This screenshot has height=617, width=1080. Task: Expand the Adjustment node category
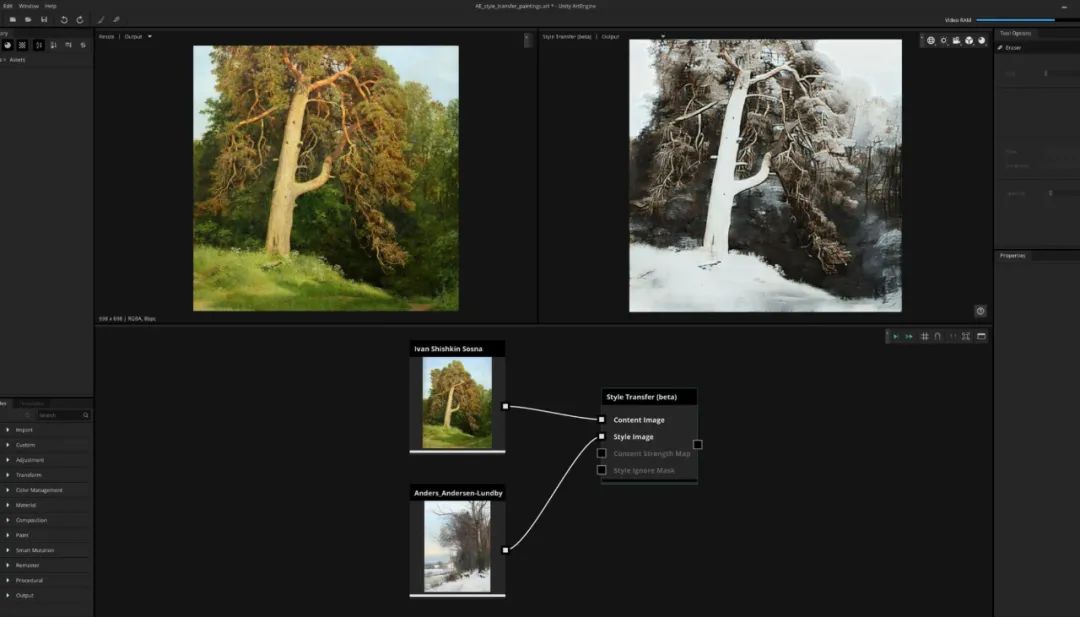pyautogui.click(x=30, y=460)
